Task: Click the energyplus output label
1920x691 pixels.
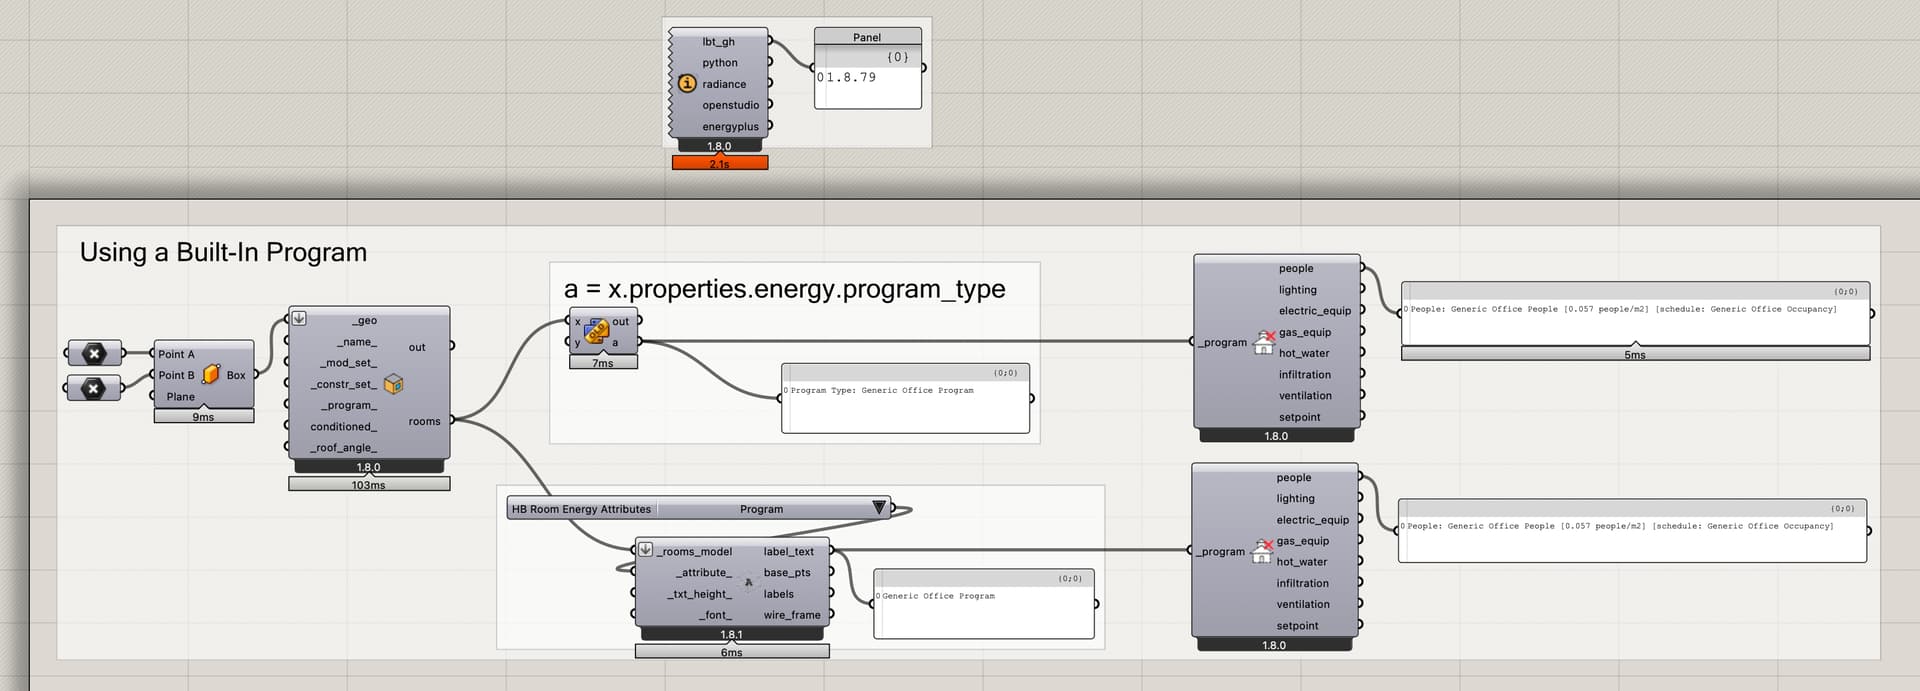Action: point(730,127)
